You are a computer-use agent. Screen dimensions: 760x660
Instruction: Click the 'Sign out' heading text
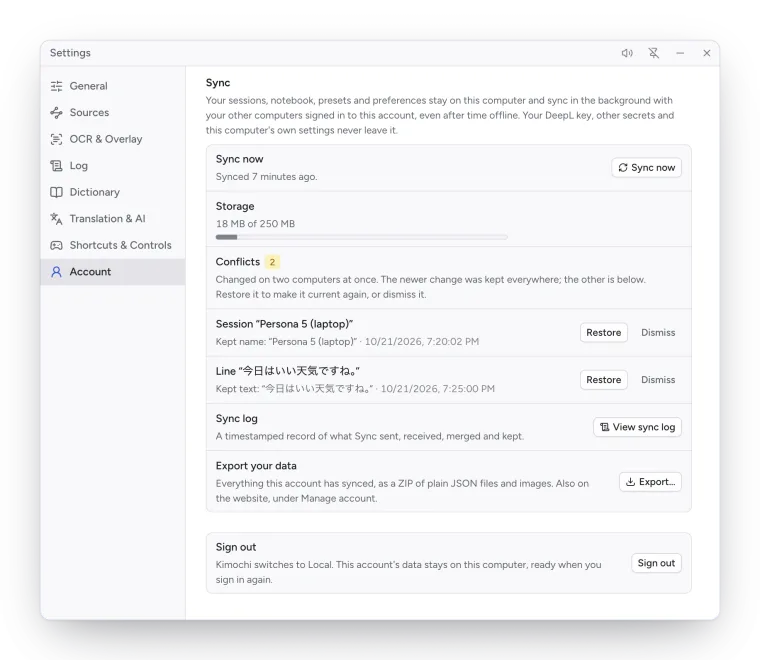236,547
